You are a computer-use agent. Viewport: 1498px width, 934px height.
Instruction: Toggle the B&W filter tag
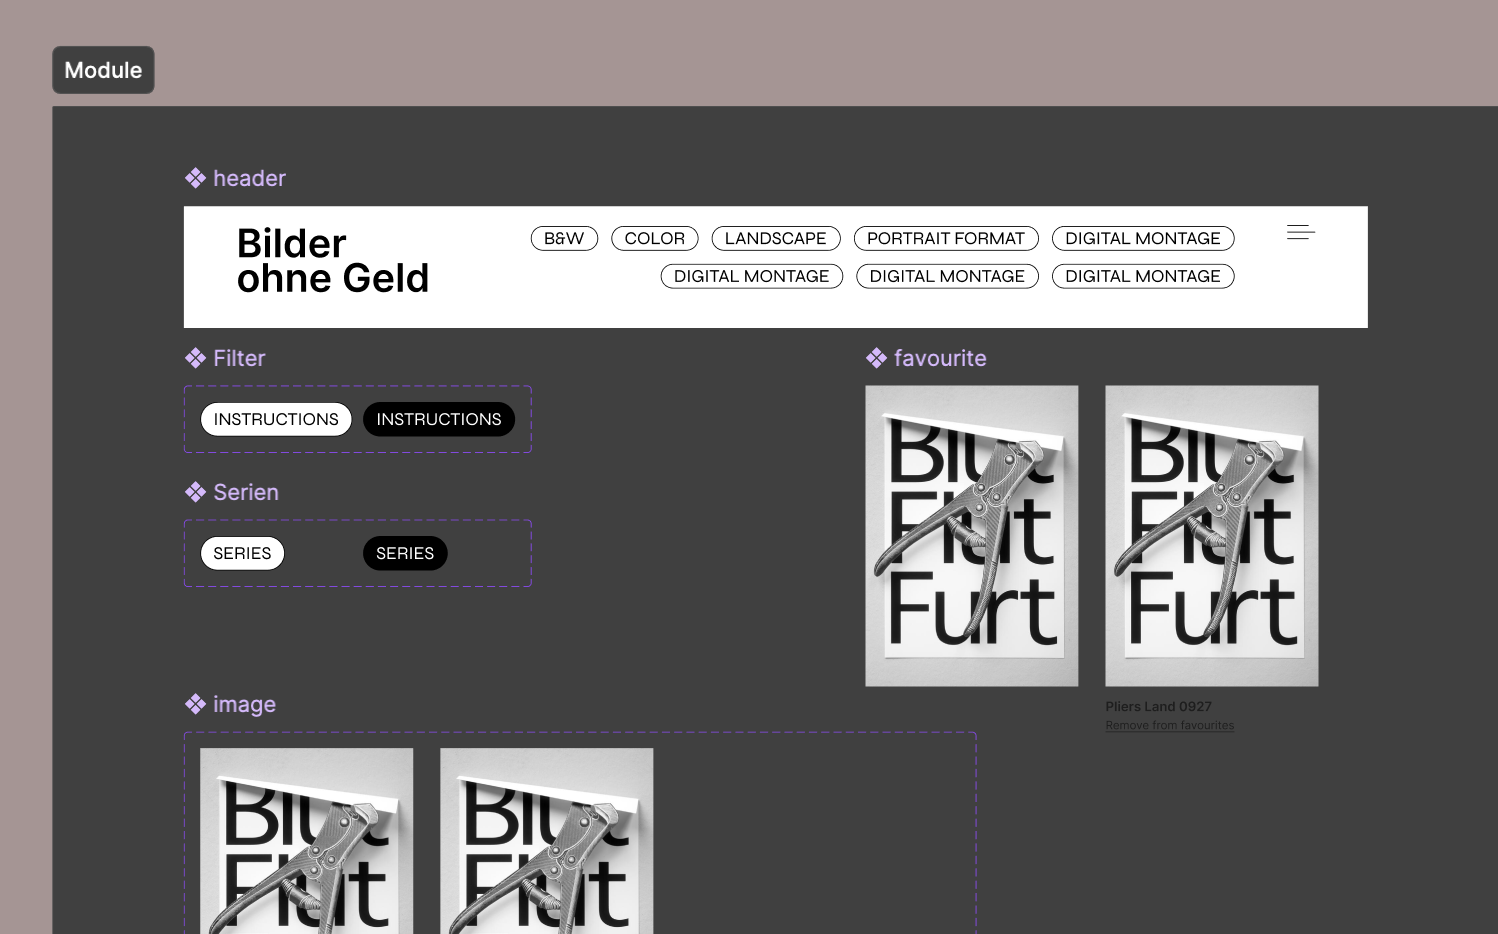[564, 238]
